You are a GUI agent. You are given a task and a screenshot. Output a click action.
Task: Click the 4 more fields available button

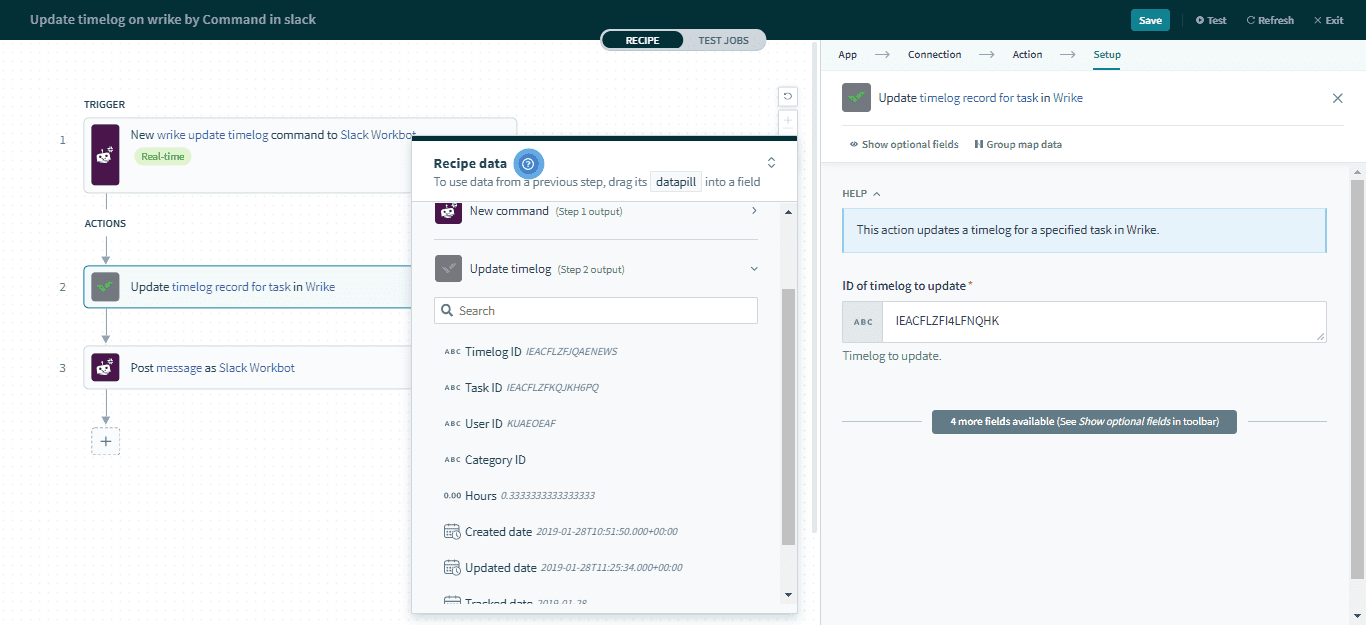[x=1084, y=422]
